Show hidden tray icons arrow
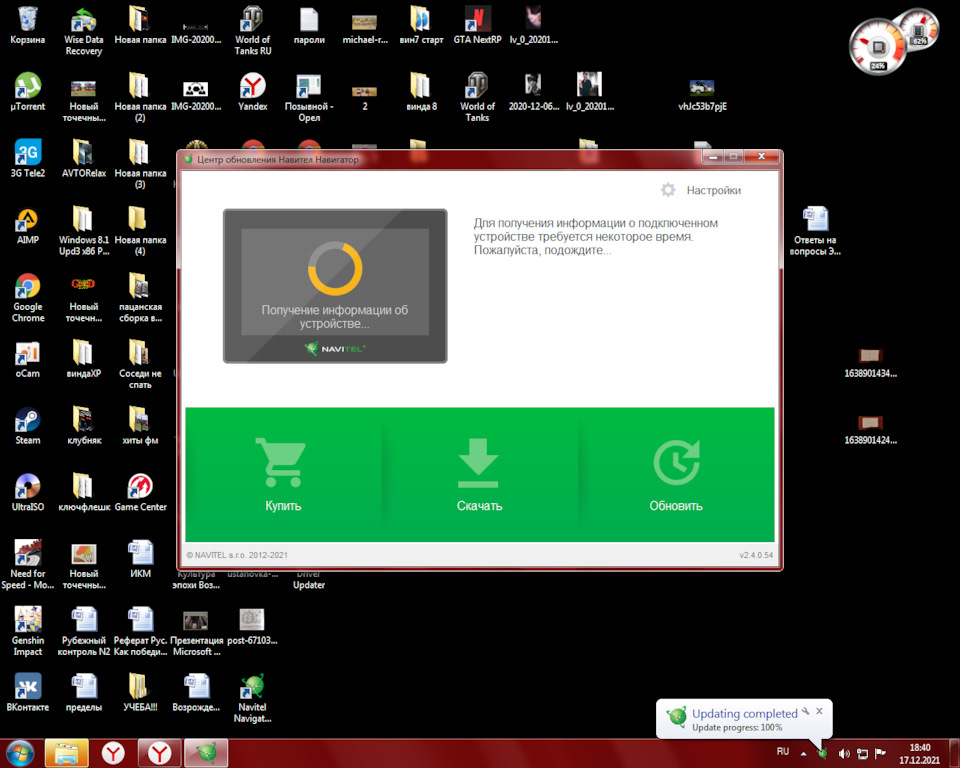960x768 pixels. click(803, 753)
